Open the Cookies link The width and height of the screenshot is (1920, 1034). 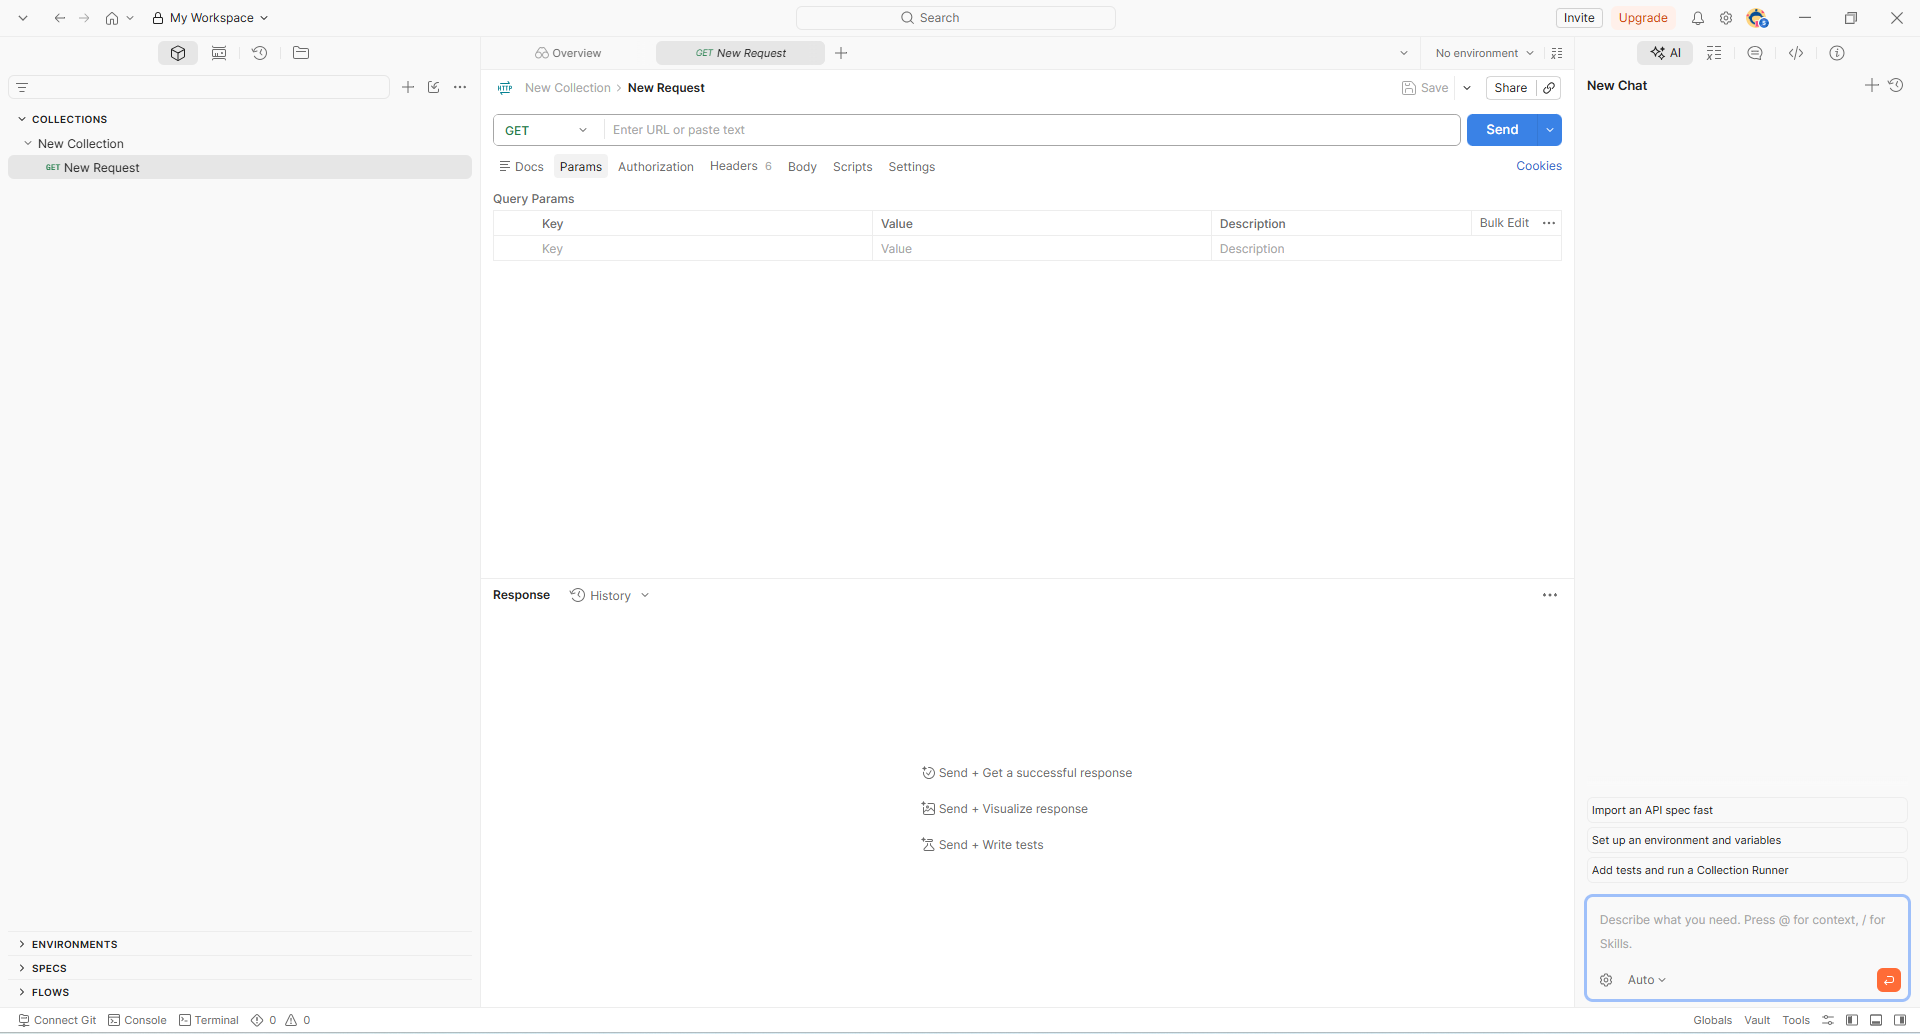click(1539, 166)
